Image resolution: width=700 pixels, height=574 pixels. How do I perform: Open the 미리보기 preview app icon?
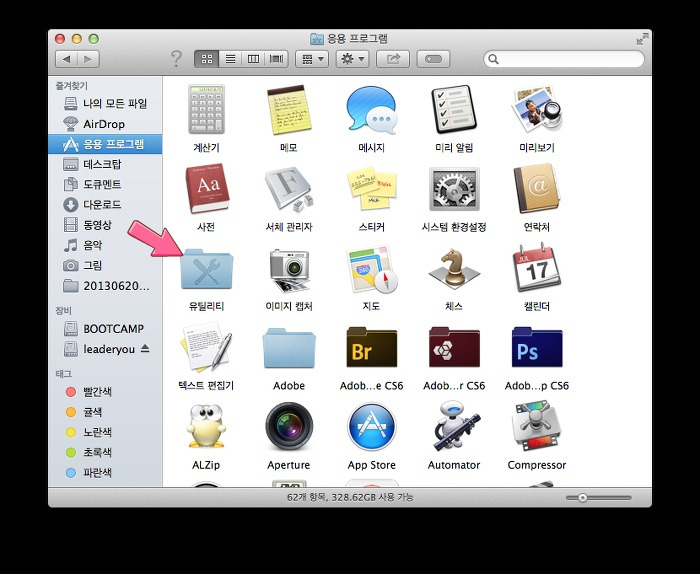537,110
